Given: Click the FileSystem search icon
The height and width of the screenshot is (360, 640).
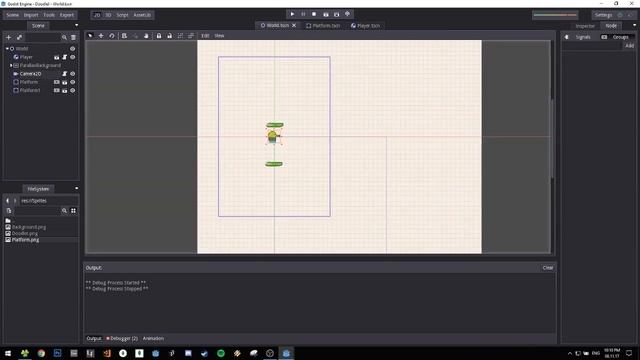Looking at the screenshot, I should click(64, 211).
